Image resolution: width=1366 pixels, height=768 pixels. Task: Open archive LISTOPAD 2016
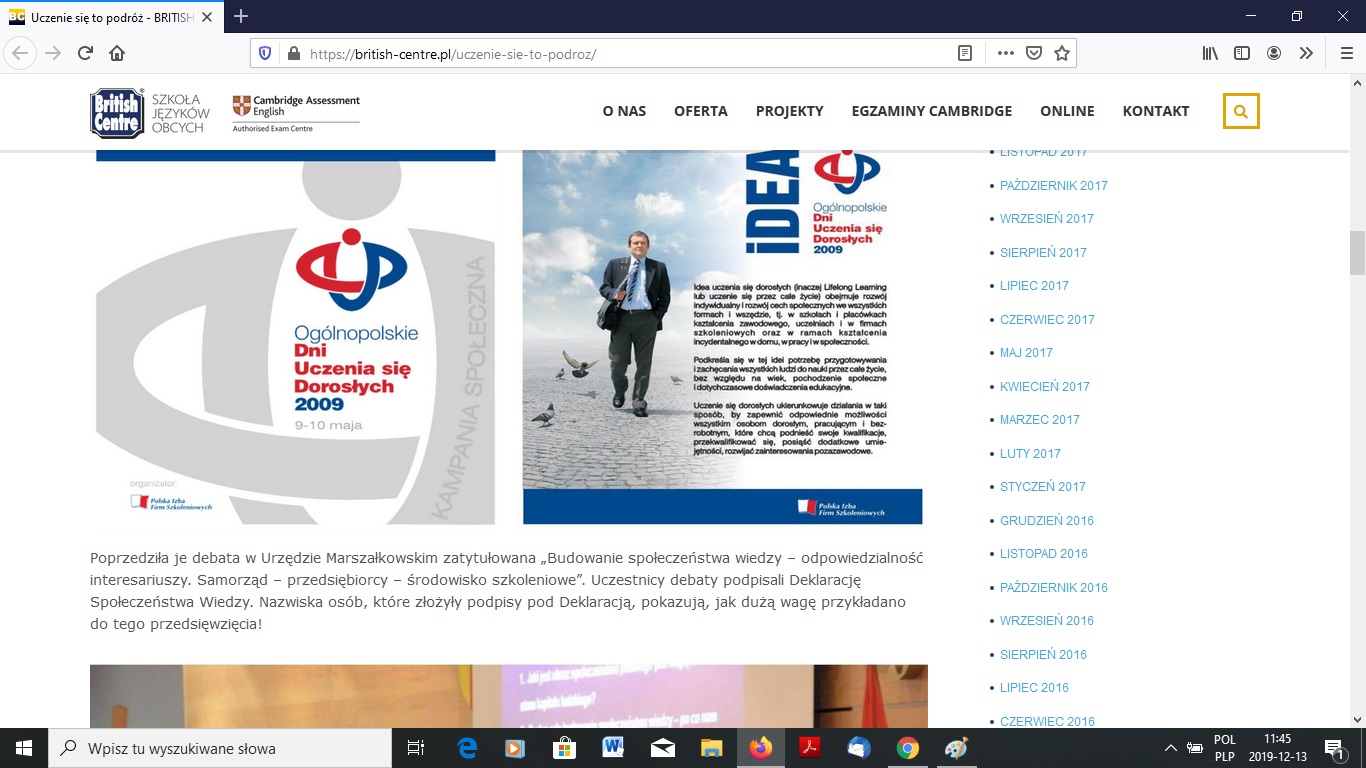coord(1044,554)
